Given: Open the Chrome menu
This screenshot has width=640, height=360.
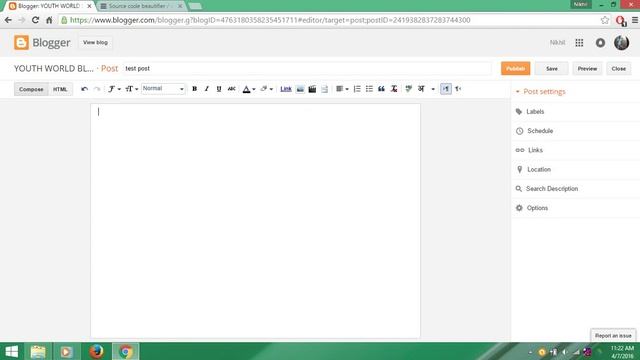Looking at the screenshot, I should [x=635, y=20].
